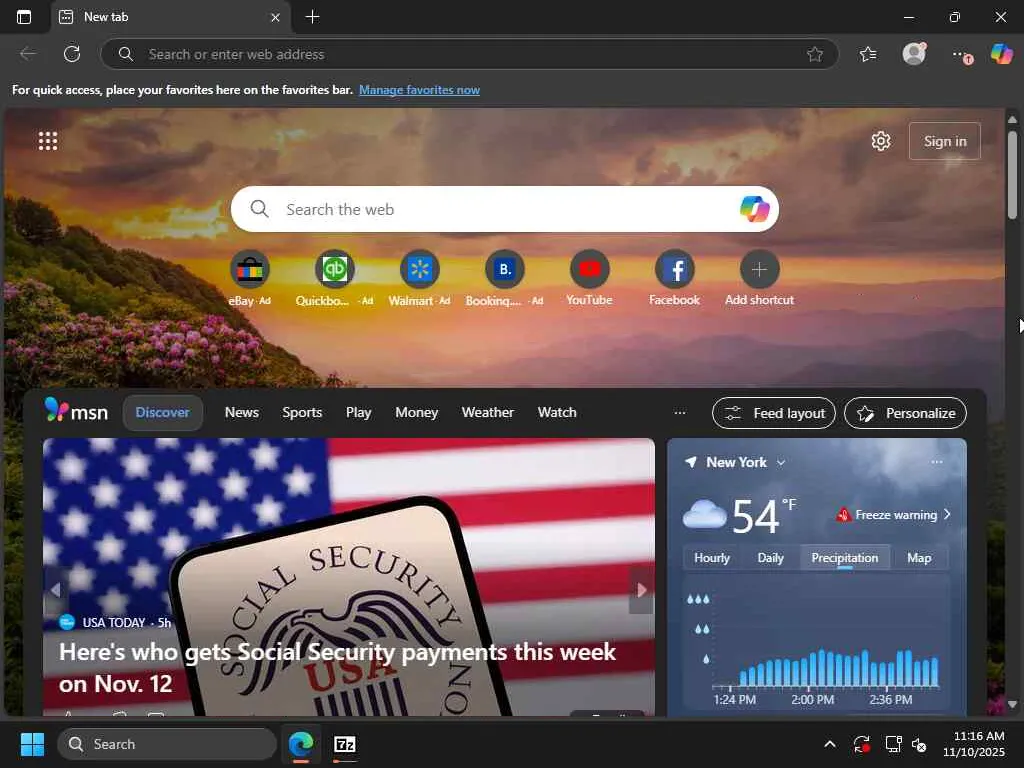Click the USA TODAY source label
This screenshot has height=768, width=1024.
pyautogui.click(x=114, y=622)
